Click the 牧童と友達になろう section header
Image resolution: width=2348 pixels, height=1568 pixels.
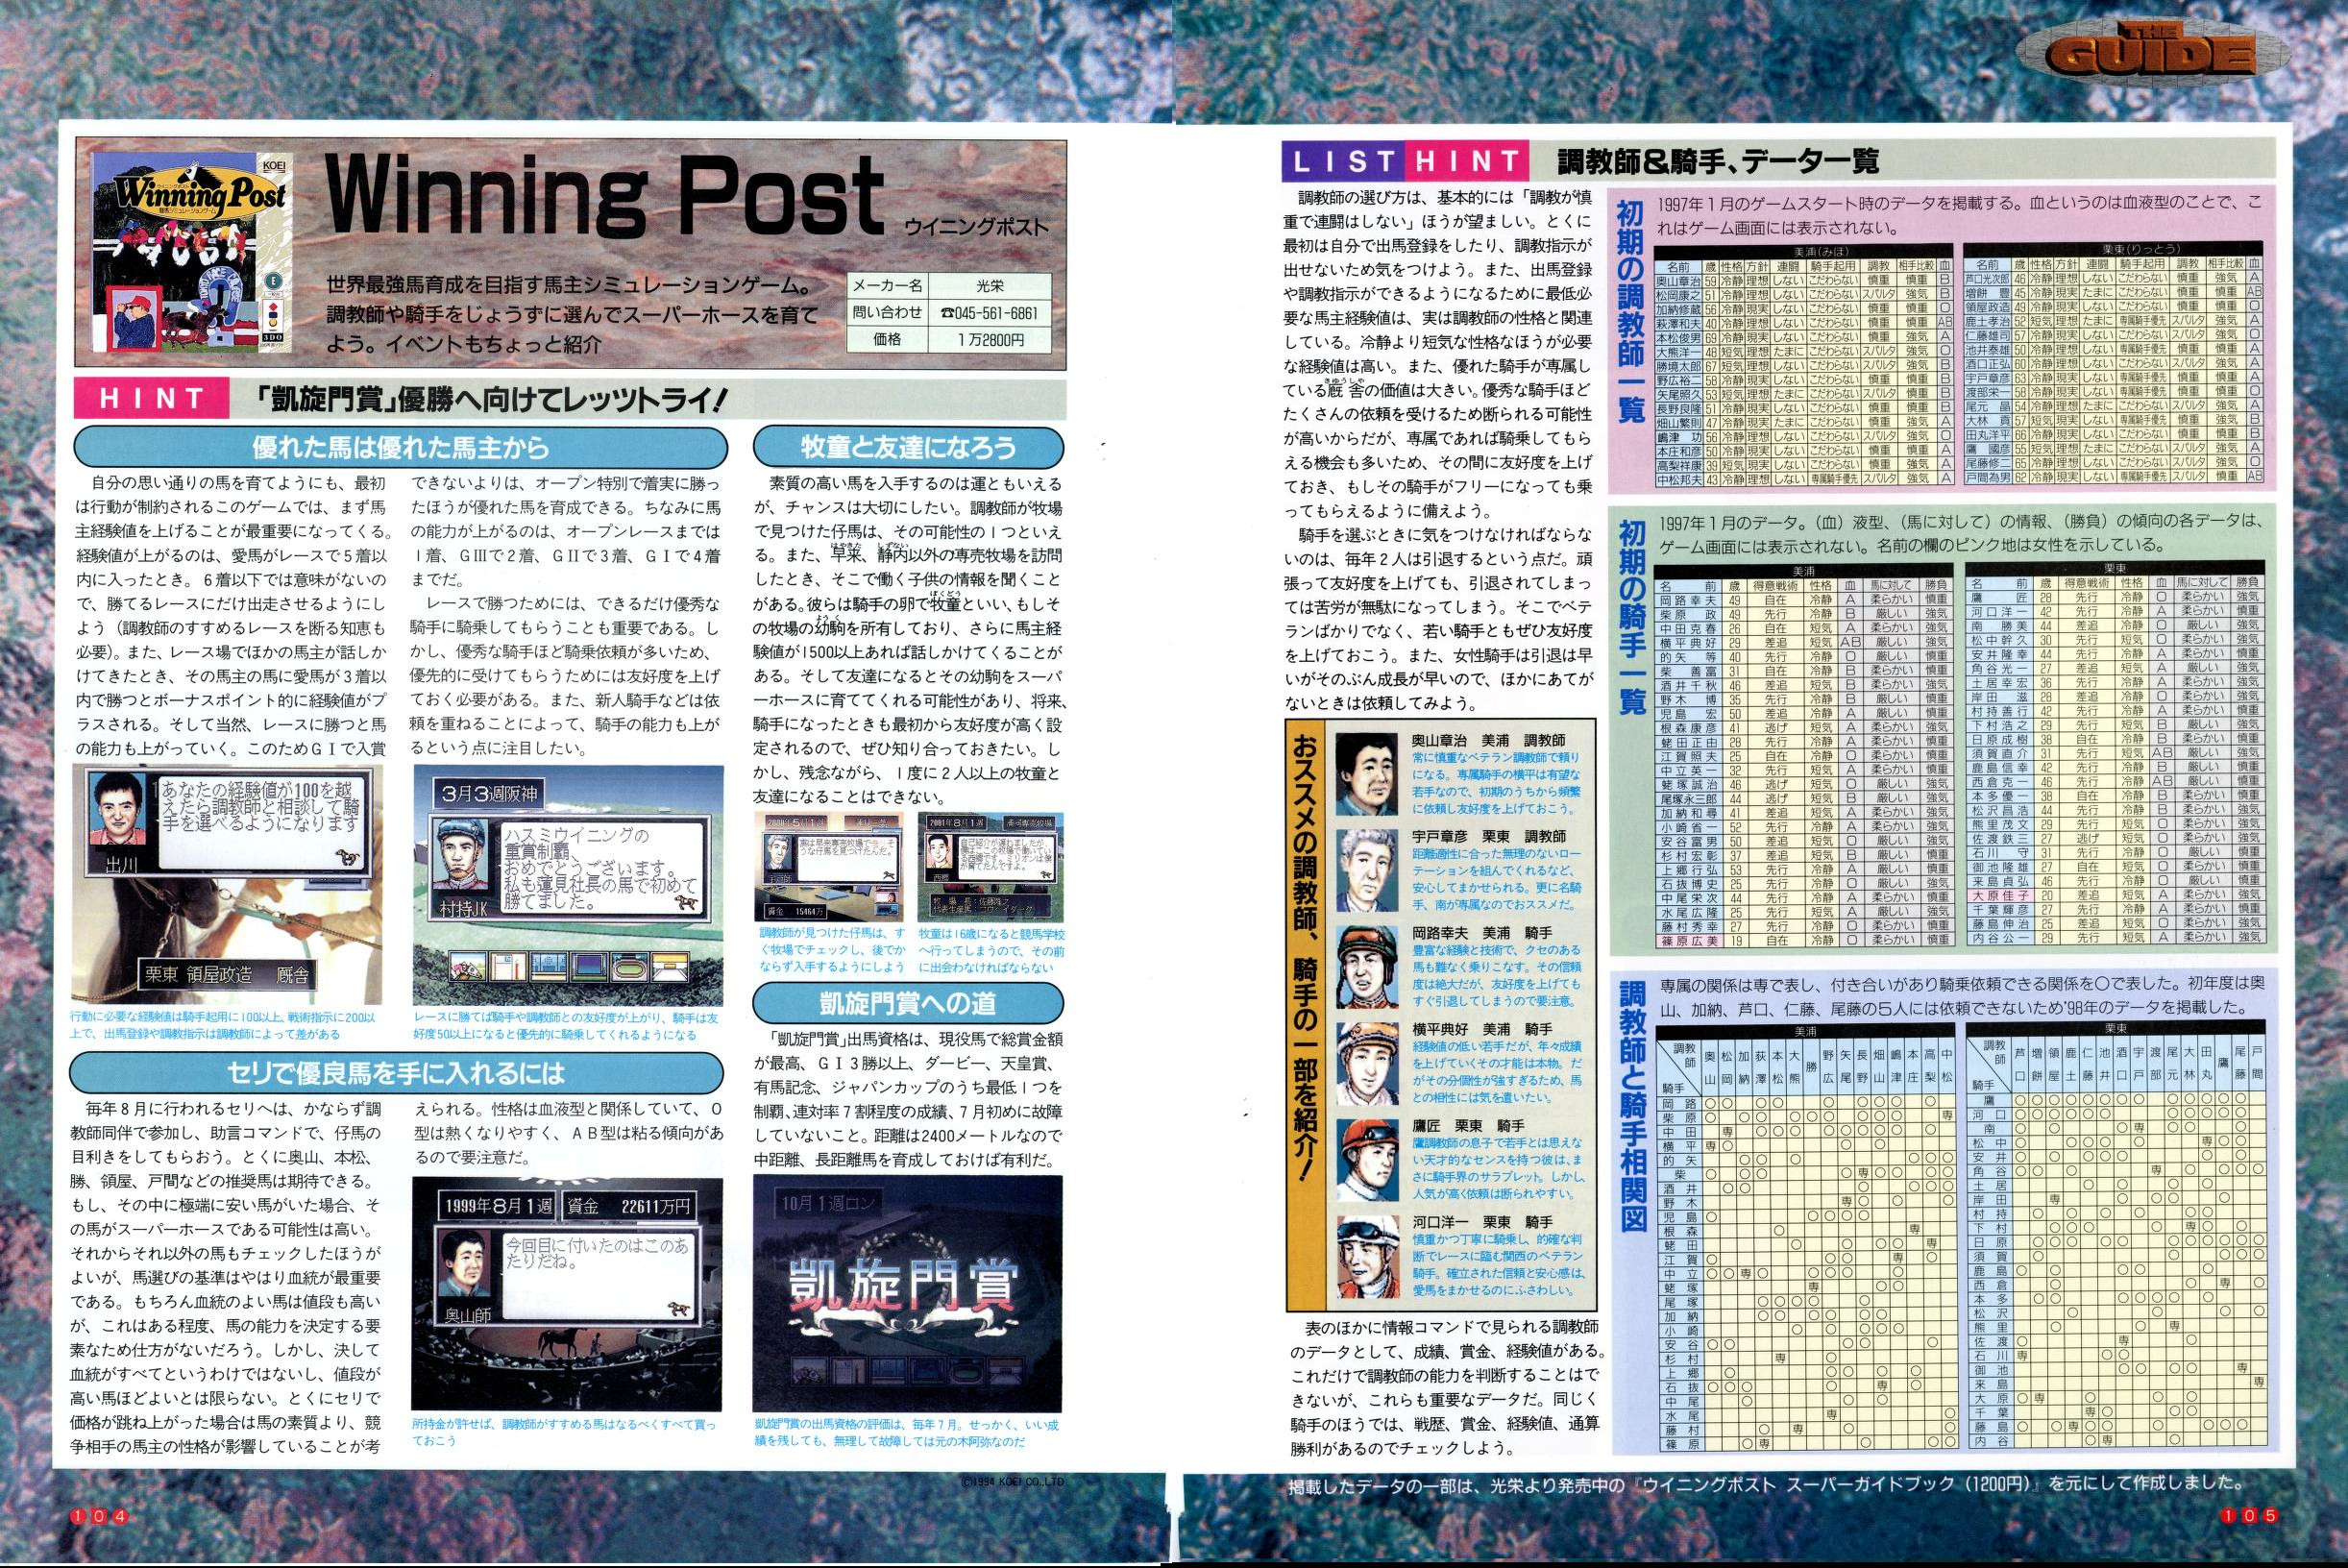click(908, 447)
